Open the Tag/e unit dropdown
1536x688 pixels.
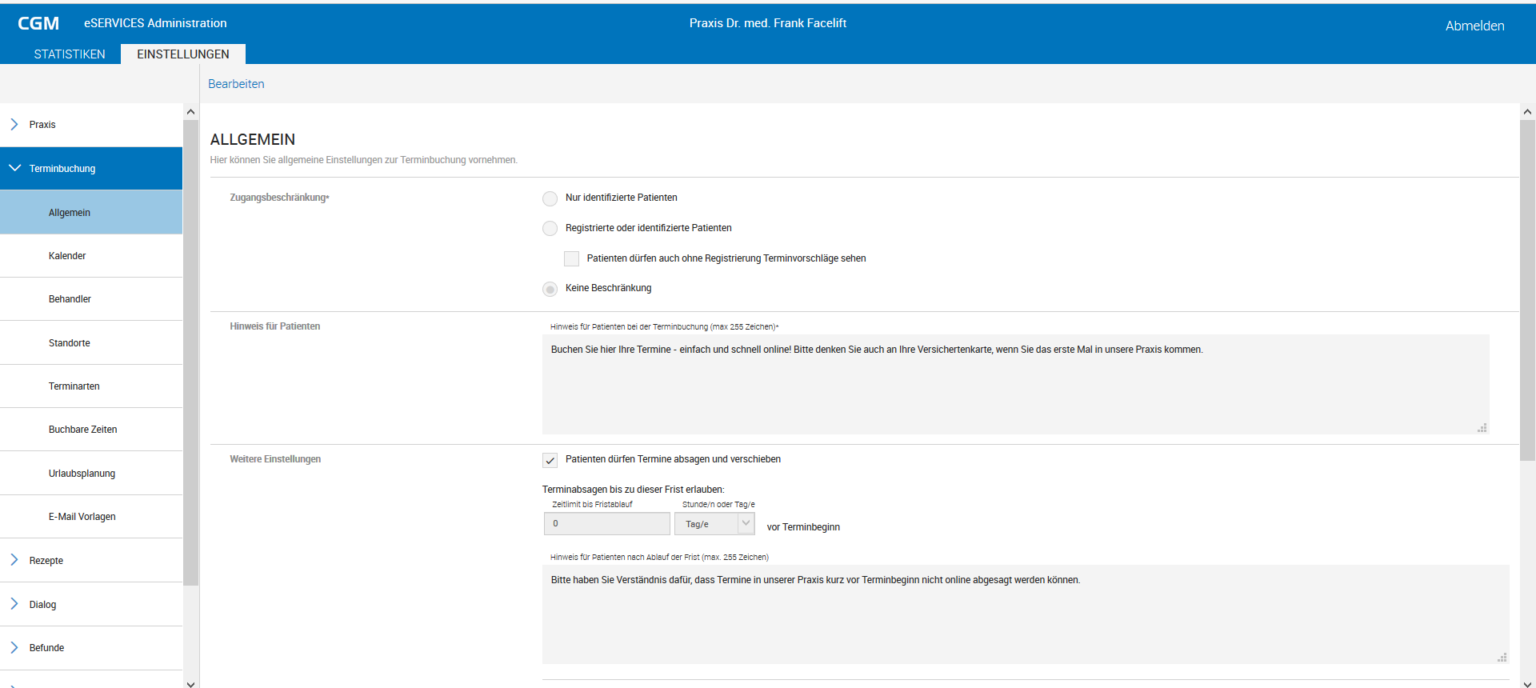pyautogui.click(x=744, y=523)
